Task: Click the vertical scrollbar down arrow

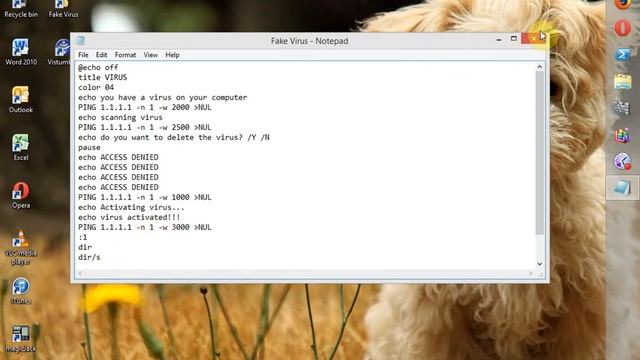Action: [x=540, y=264]
